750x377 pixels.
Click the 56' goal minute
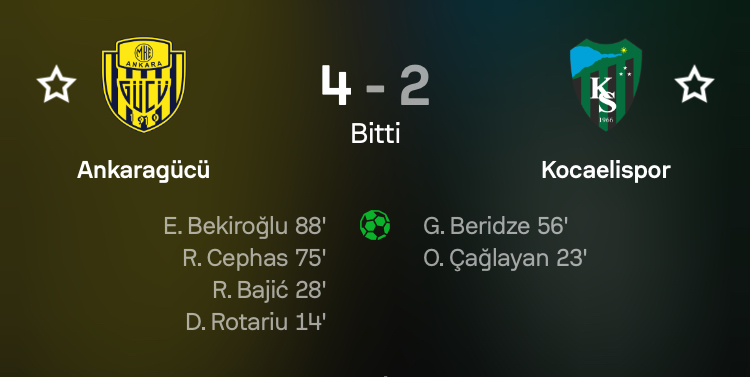[x=552, y=226]
